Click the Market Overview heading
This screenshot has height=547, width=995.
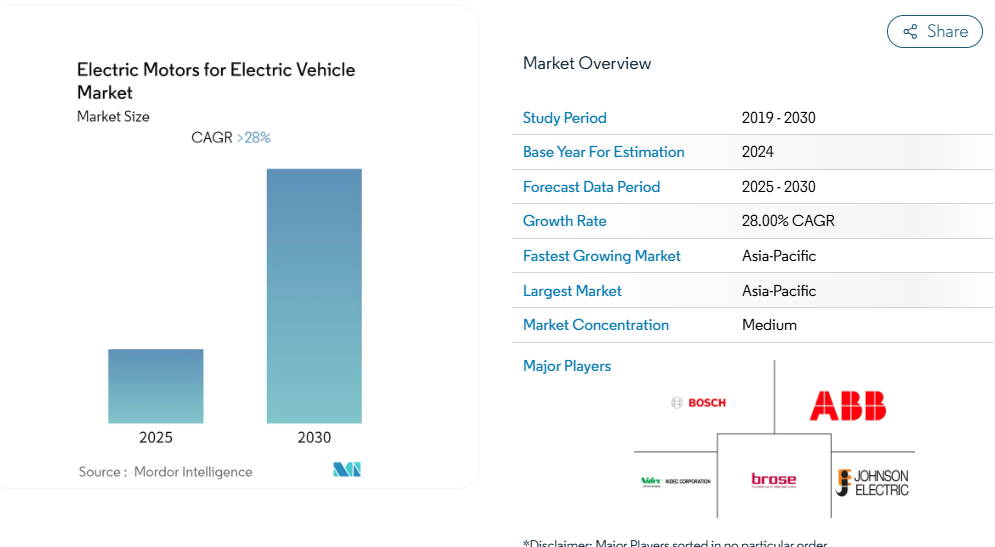tap(586, 63)
